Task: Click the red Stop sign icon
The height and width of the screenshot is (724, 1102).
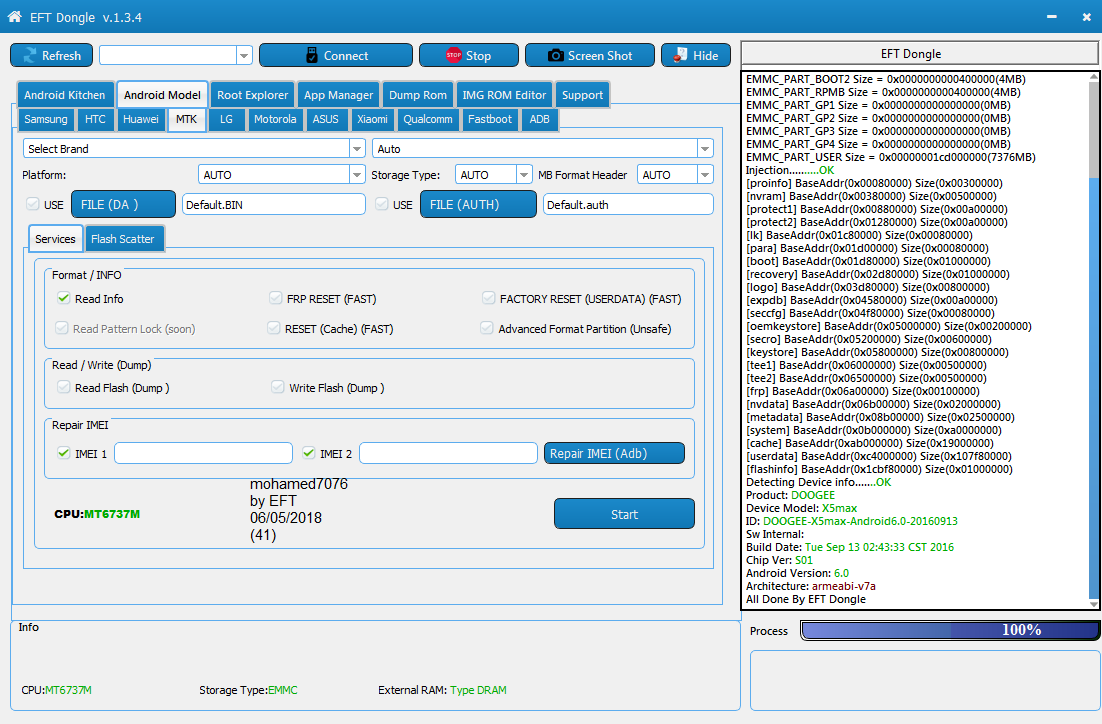Action: click(453, 56)
